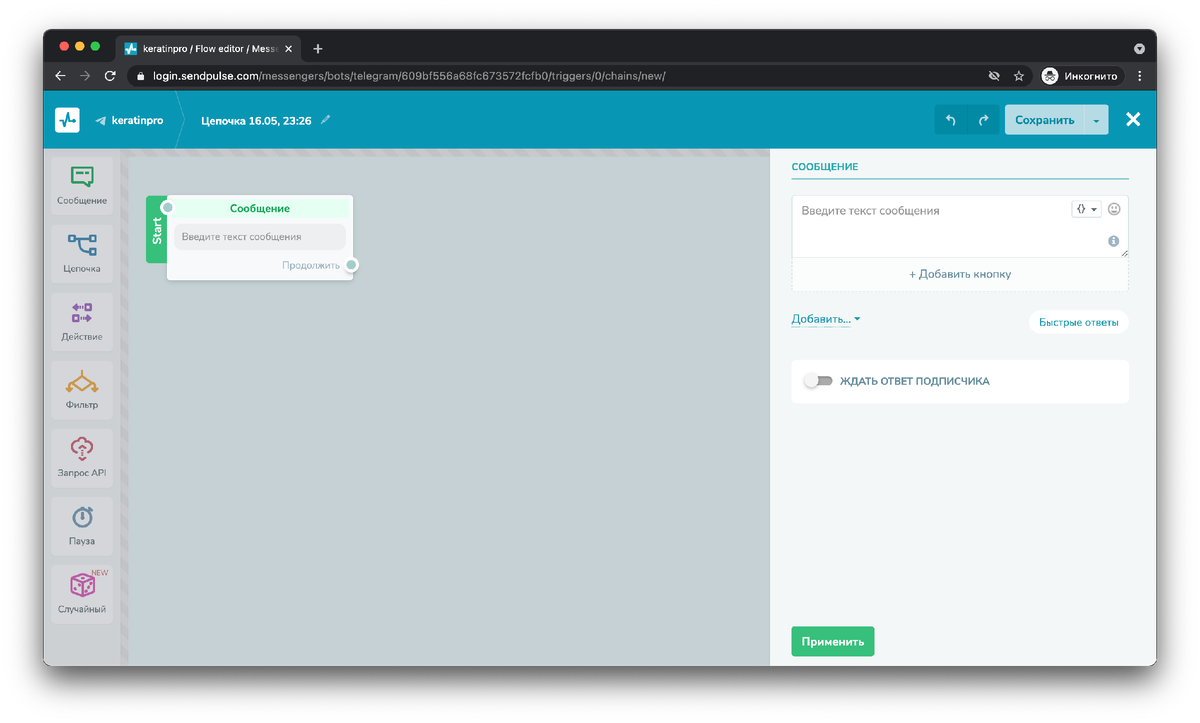Click the message text placeholder in flow node
Viewport: 1200px width, 723px height.
tap(260, 237)
